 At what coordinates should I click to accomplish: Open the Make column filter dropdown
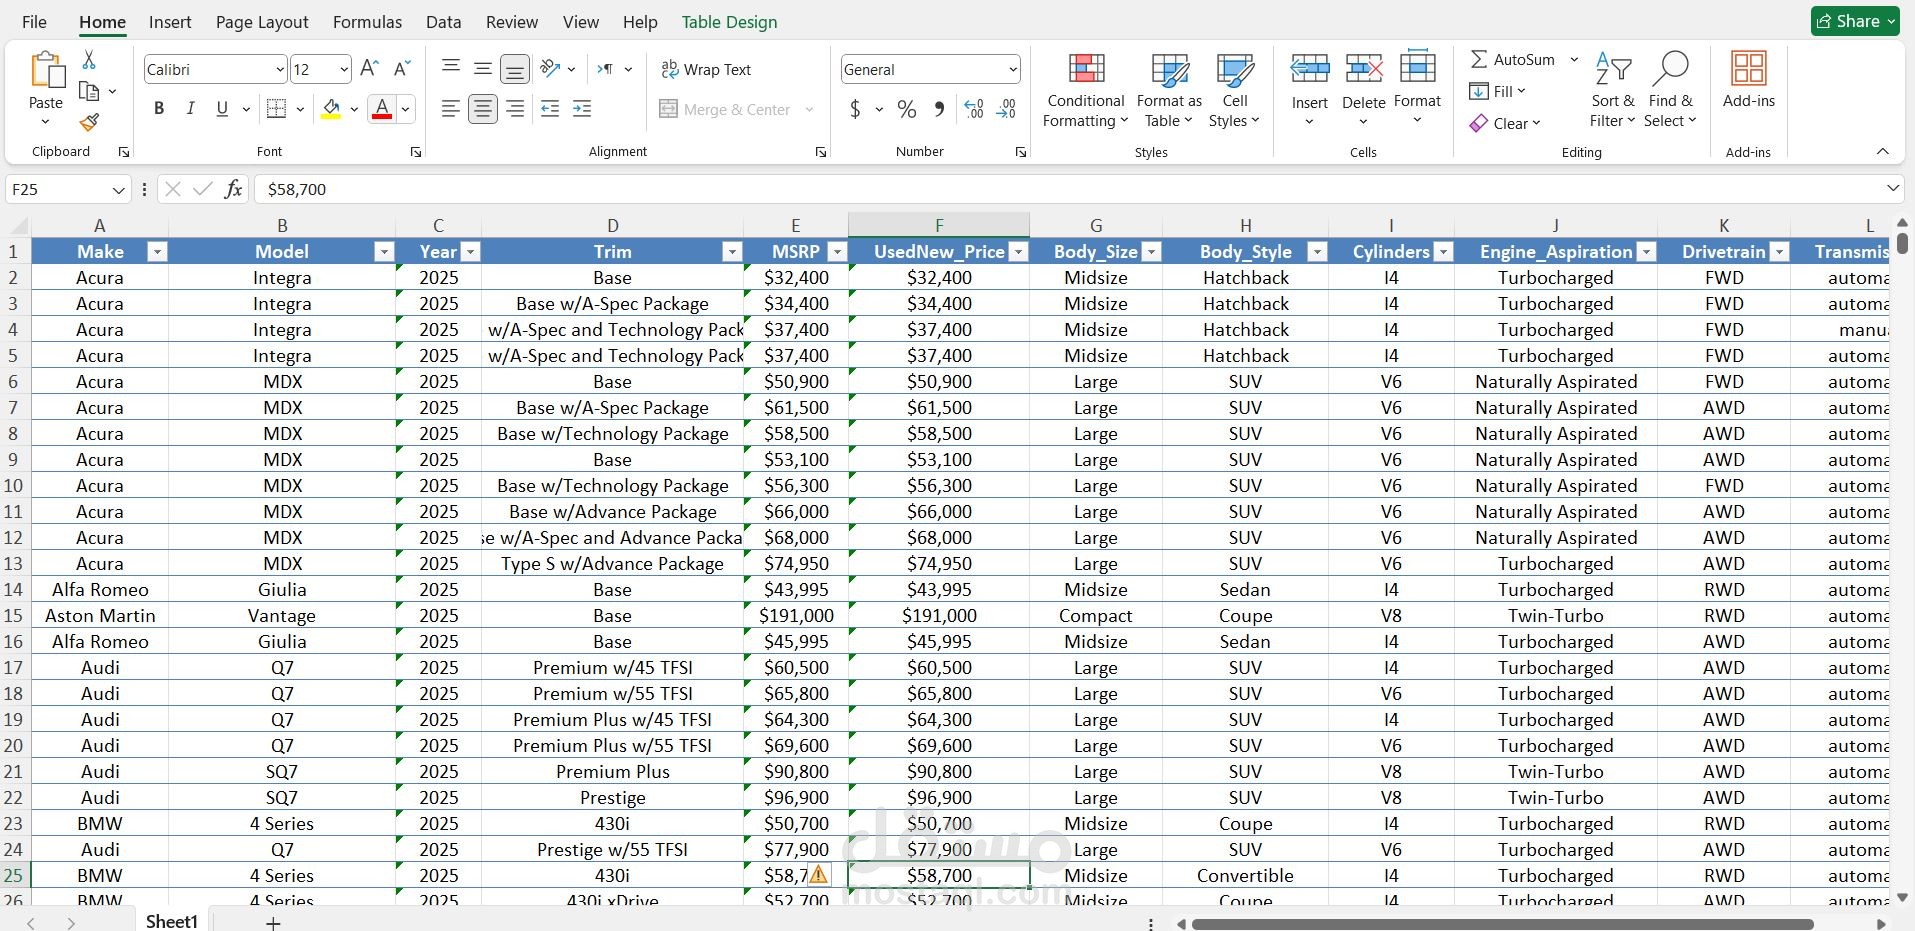pos(157,252)
